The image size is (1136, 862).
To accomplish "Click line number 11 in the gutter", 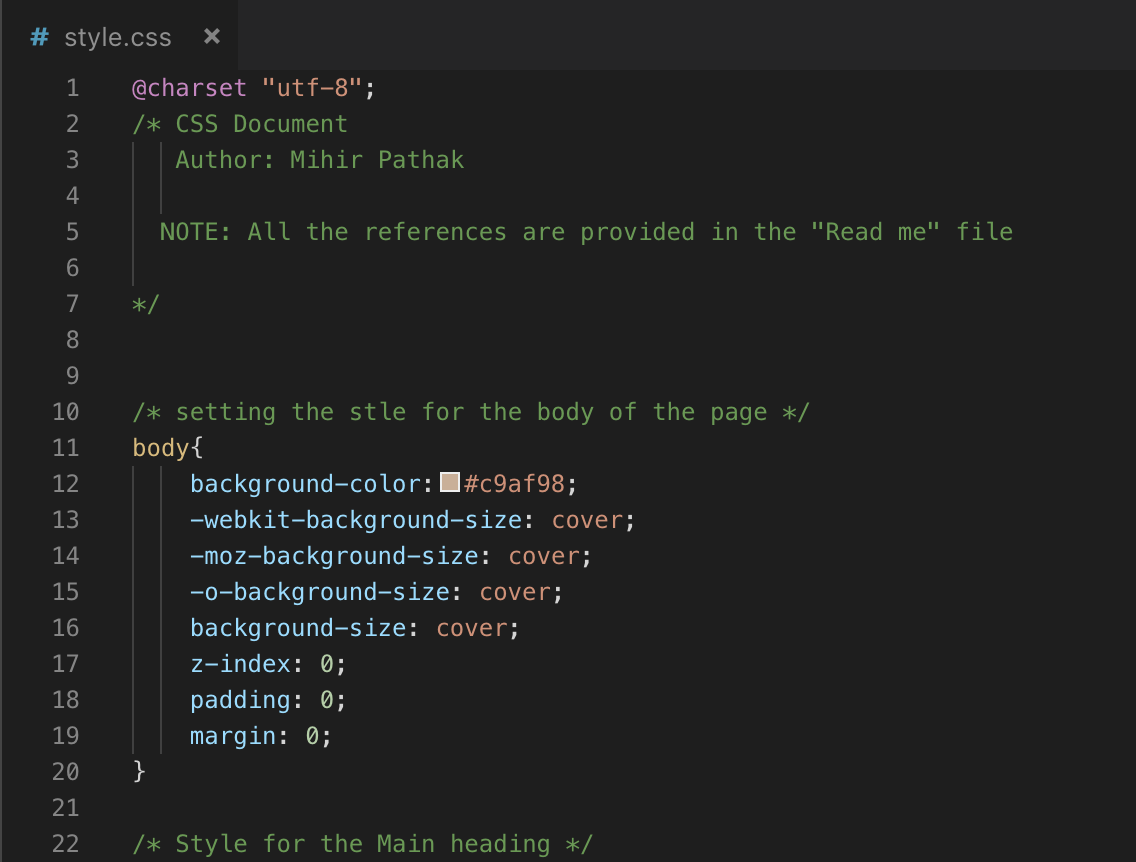I will [x=65, y=448].
